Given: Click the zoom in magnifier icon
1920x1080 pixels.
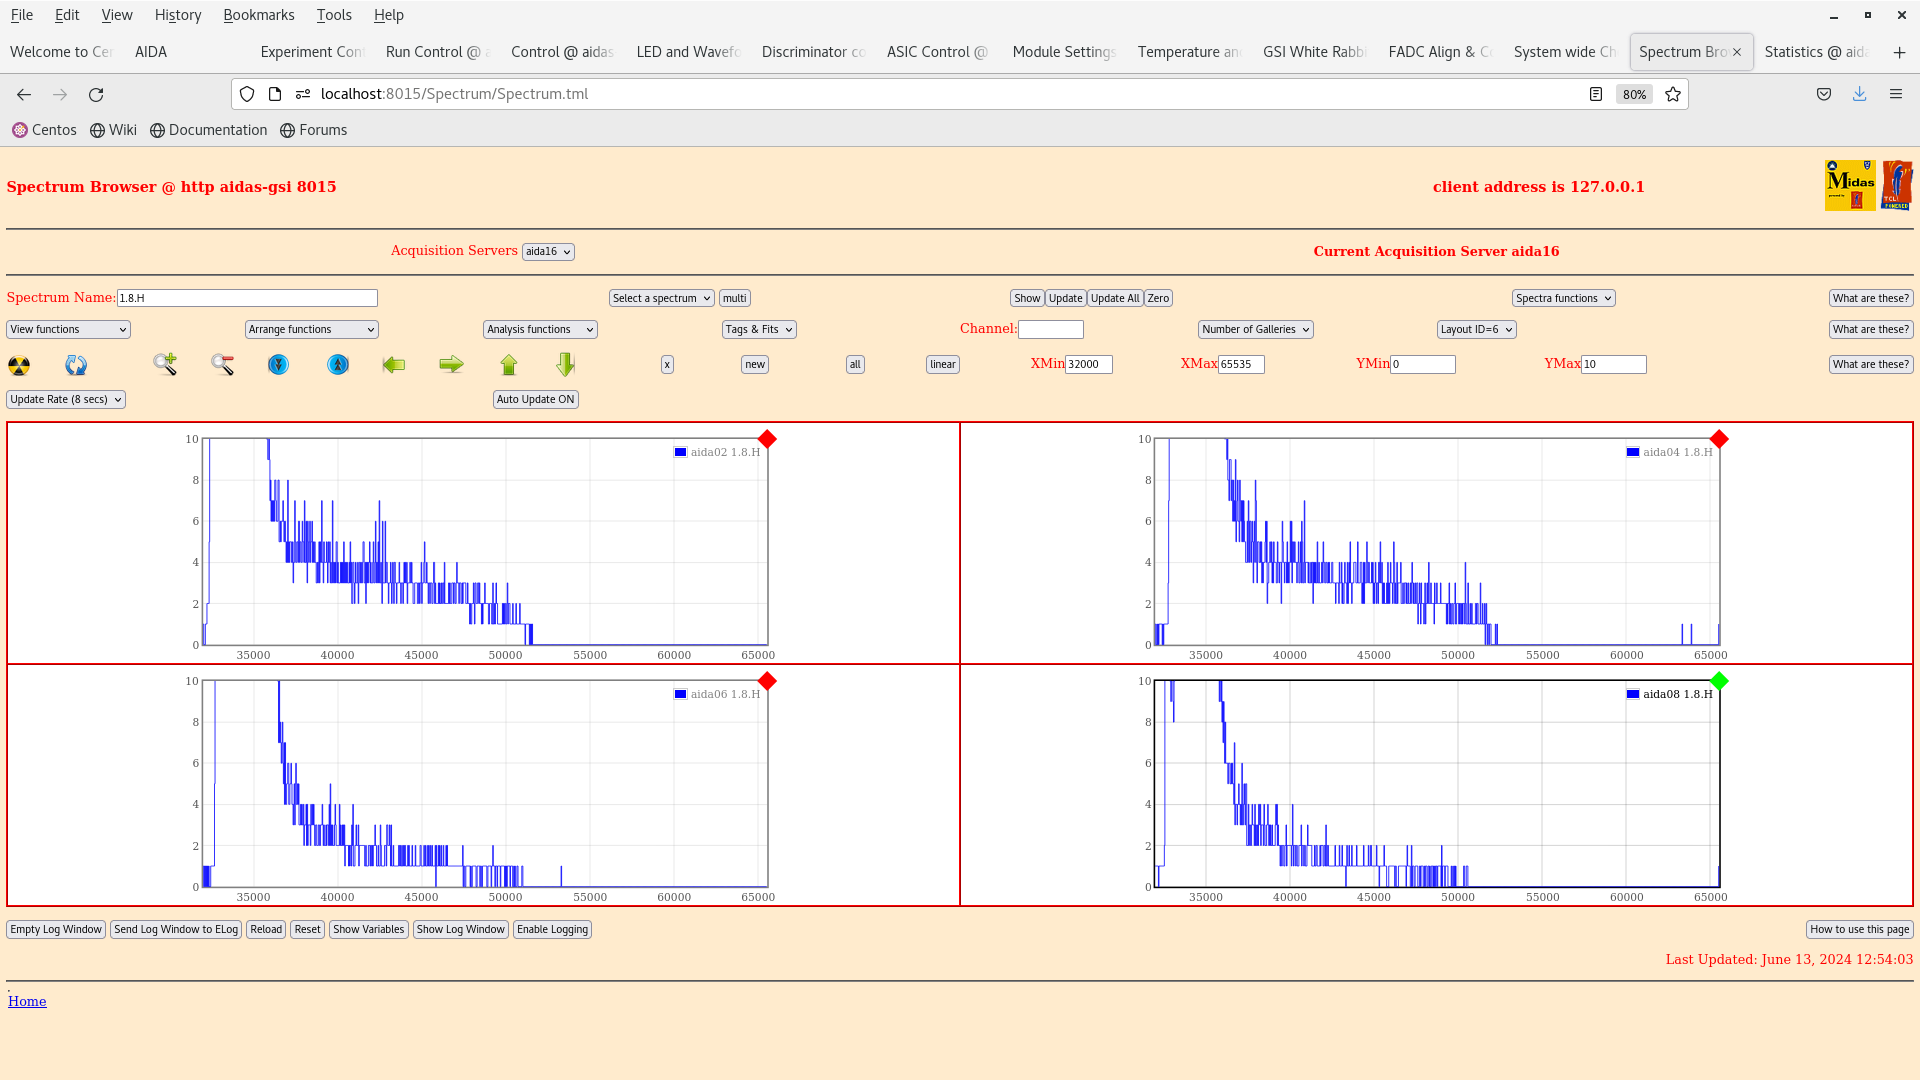Looking at the screenshot, I should click(165, 364).
